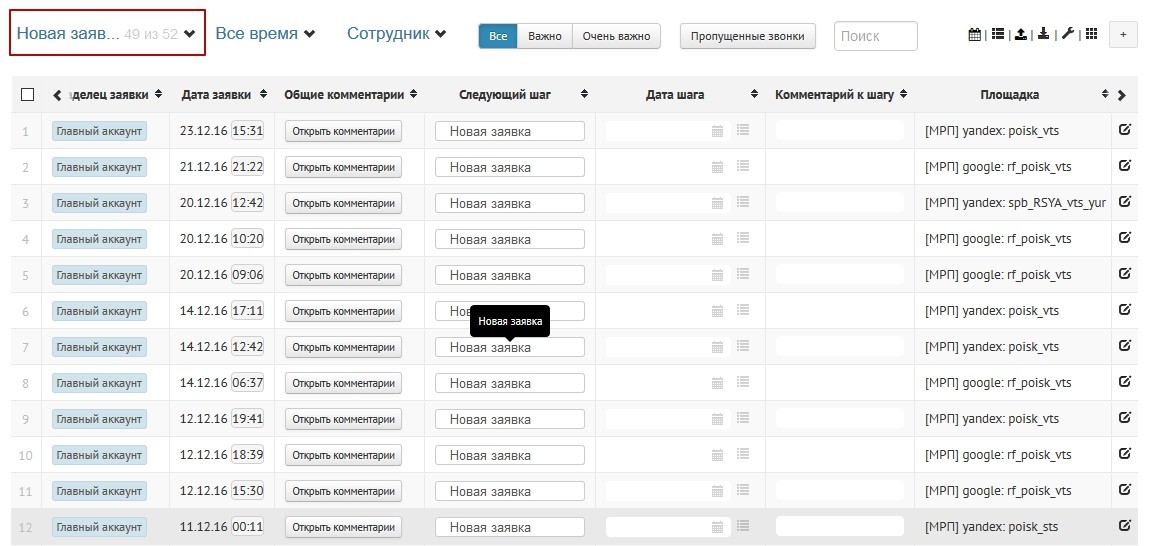Click the download icon in toolbar

coord(1044,35)
